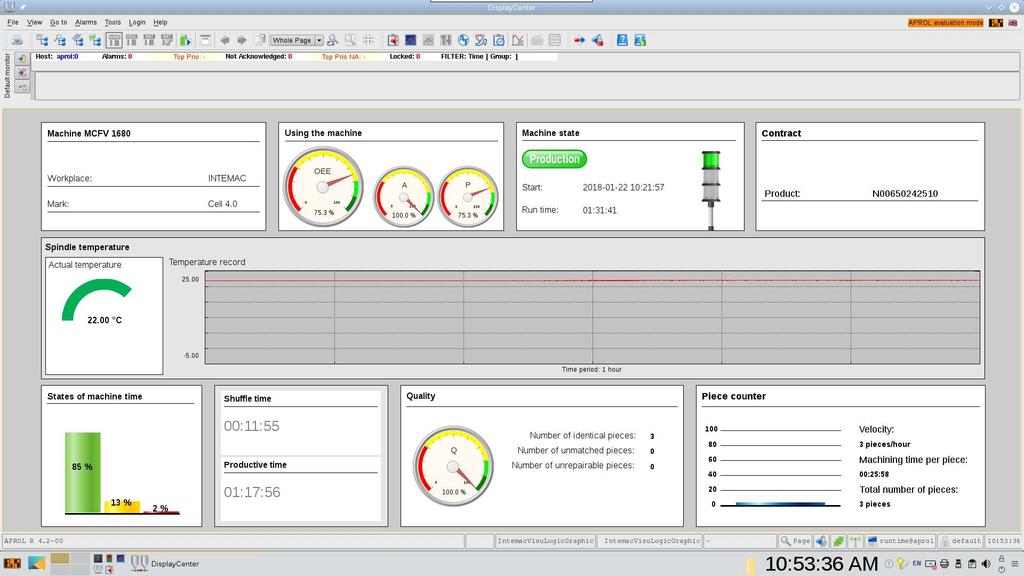
Task: Click the blue trend chart toolbar icon
Action: [x=411, y=40]
